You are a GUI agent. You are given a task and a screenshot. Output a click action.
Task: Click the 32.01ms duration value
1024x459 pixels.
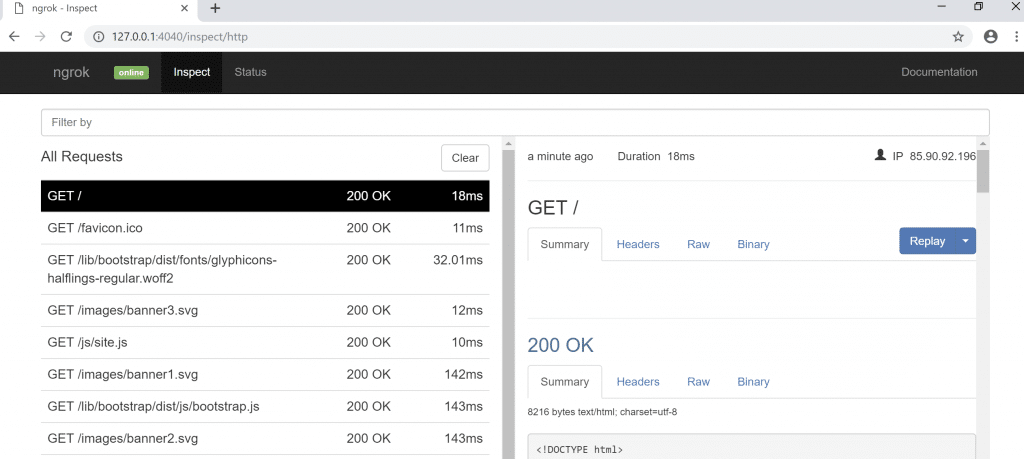tap(458, 261)
